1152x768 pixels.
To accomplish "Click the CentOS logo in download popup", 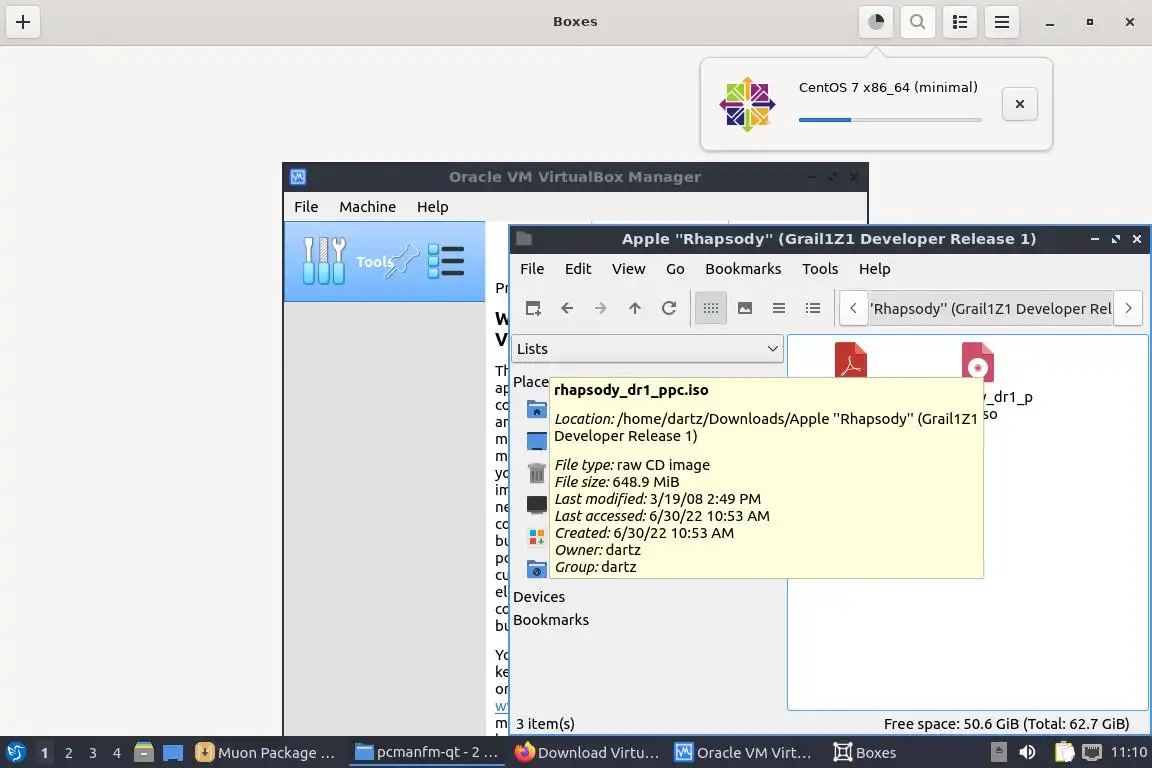I will (747, 104).
